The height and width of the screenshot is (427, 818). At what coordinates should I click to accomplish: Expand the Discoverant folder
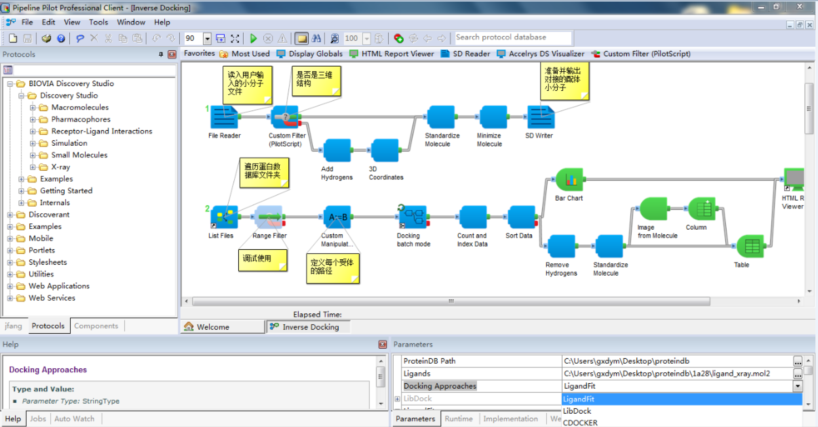pyautogui.click(x=10, y=215)
